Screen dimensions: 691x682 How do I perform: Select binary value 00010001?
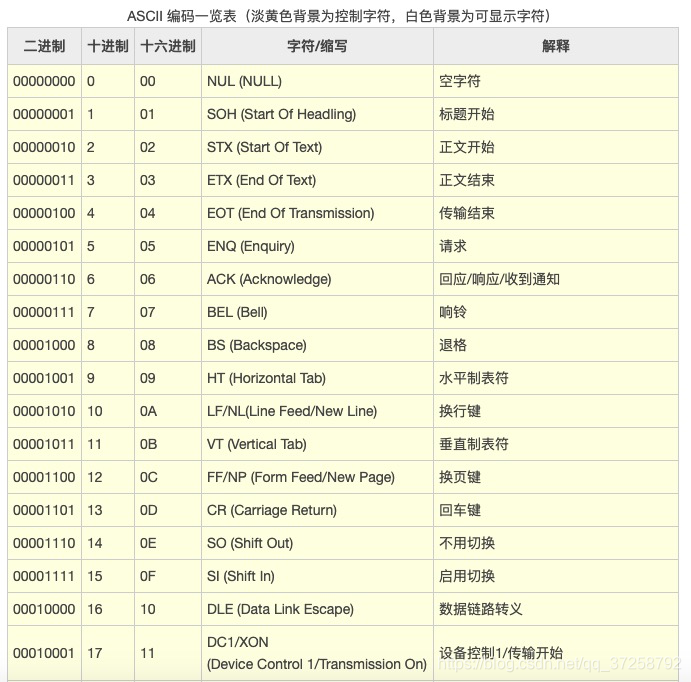click(x=45, y=653)
